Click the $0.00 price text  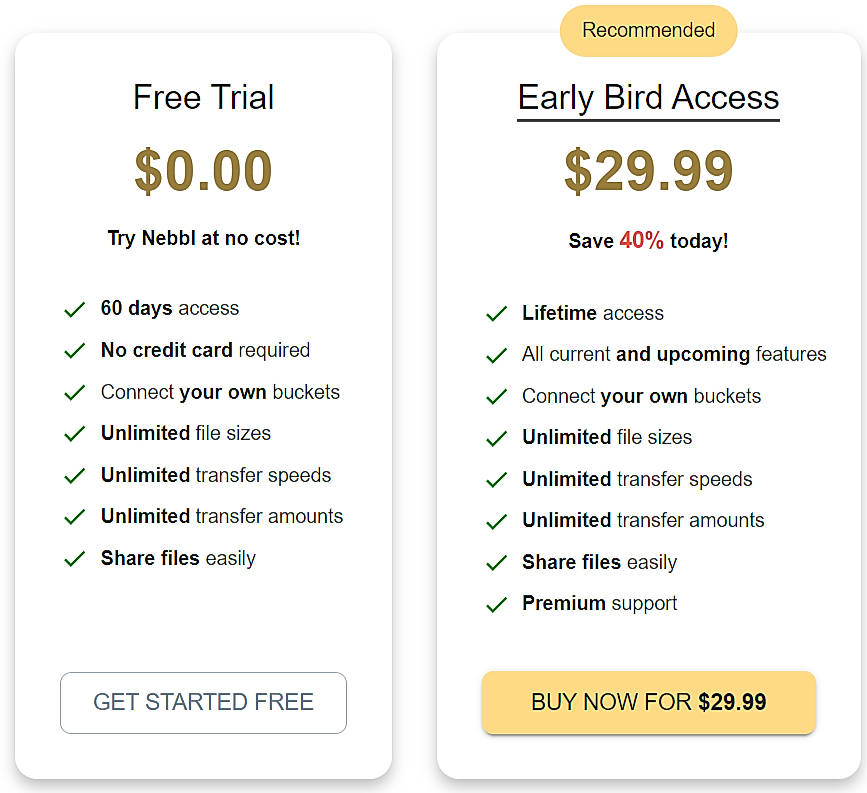[203, 170]
